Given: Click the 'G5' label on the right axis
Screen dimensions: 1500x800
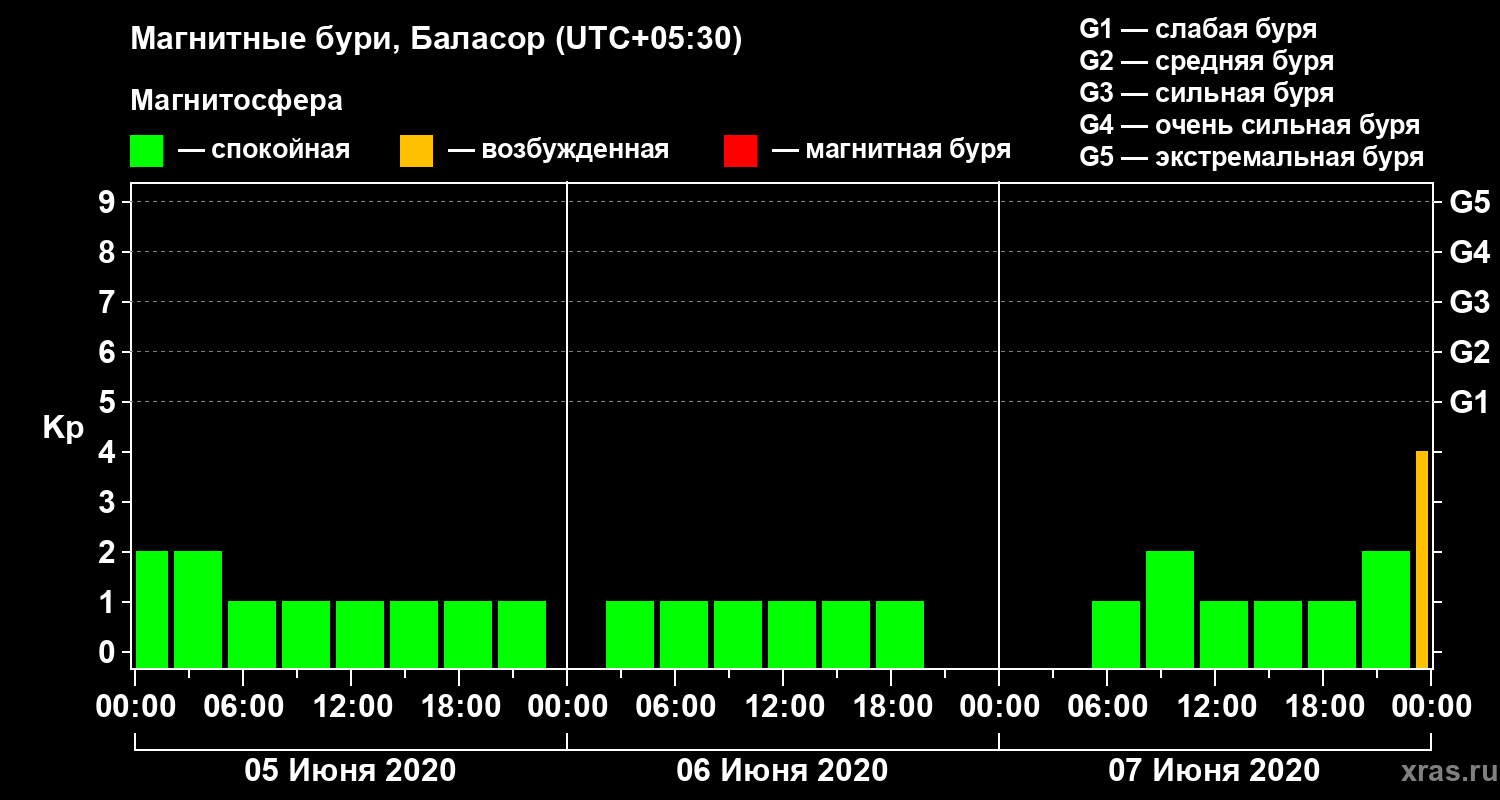Looking at the screenshot, I should (x=1469, y=202).
